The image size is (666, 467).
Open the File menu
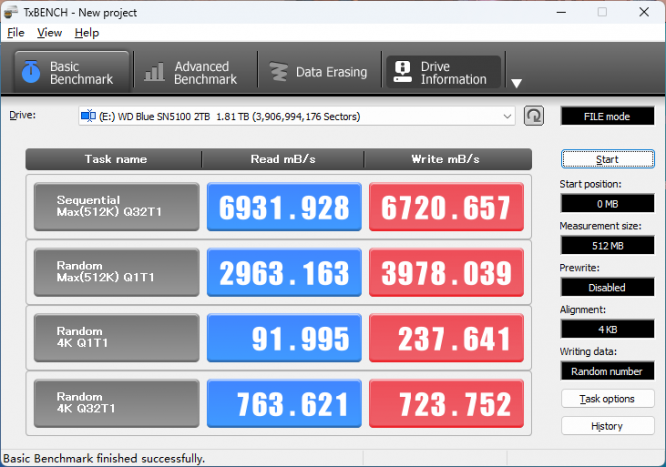[16, 33]
